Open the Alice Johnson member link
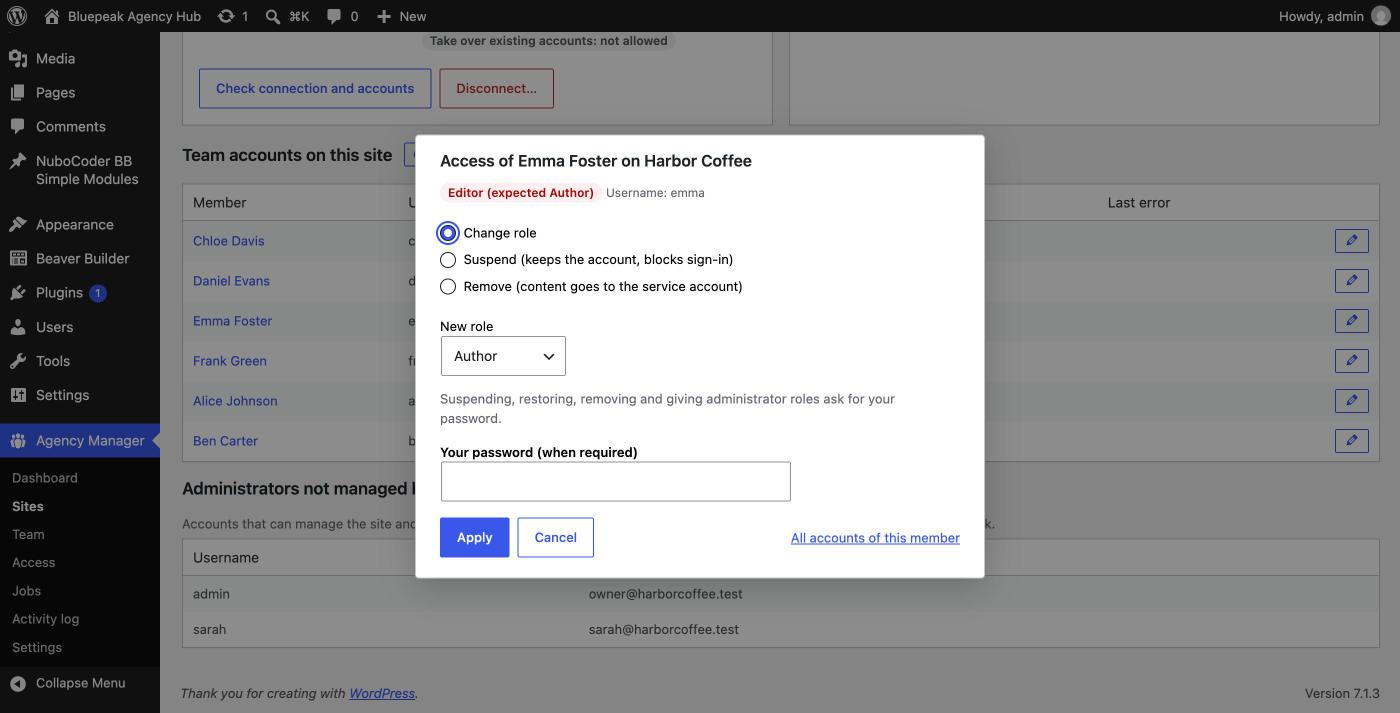This screenshot has width=1400, height=713. click(x=235, y=401)
